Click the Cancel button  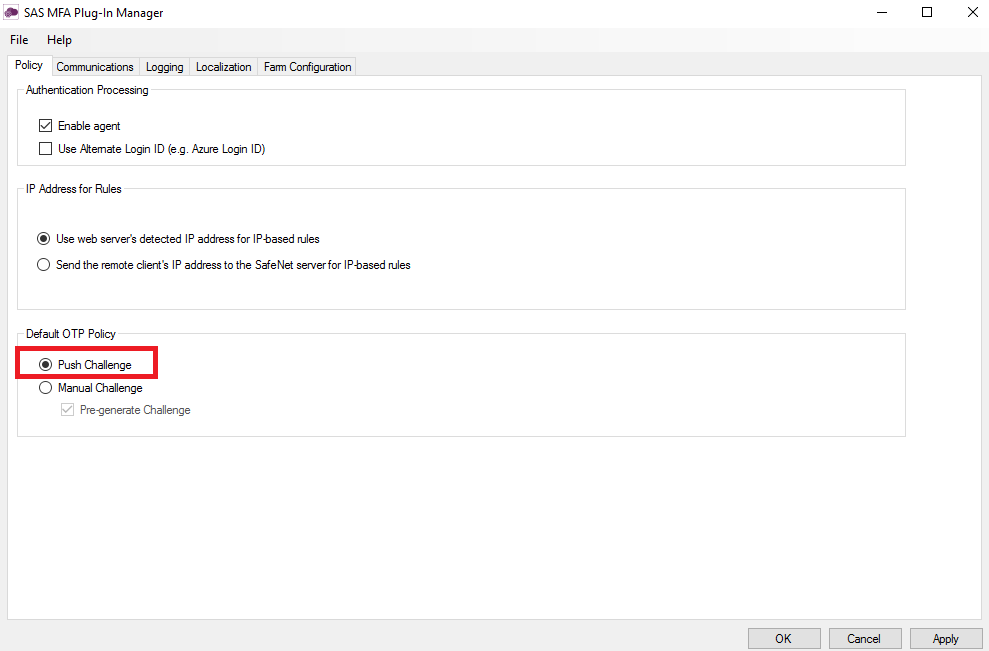[863, 639]
